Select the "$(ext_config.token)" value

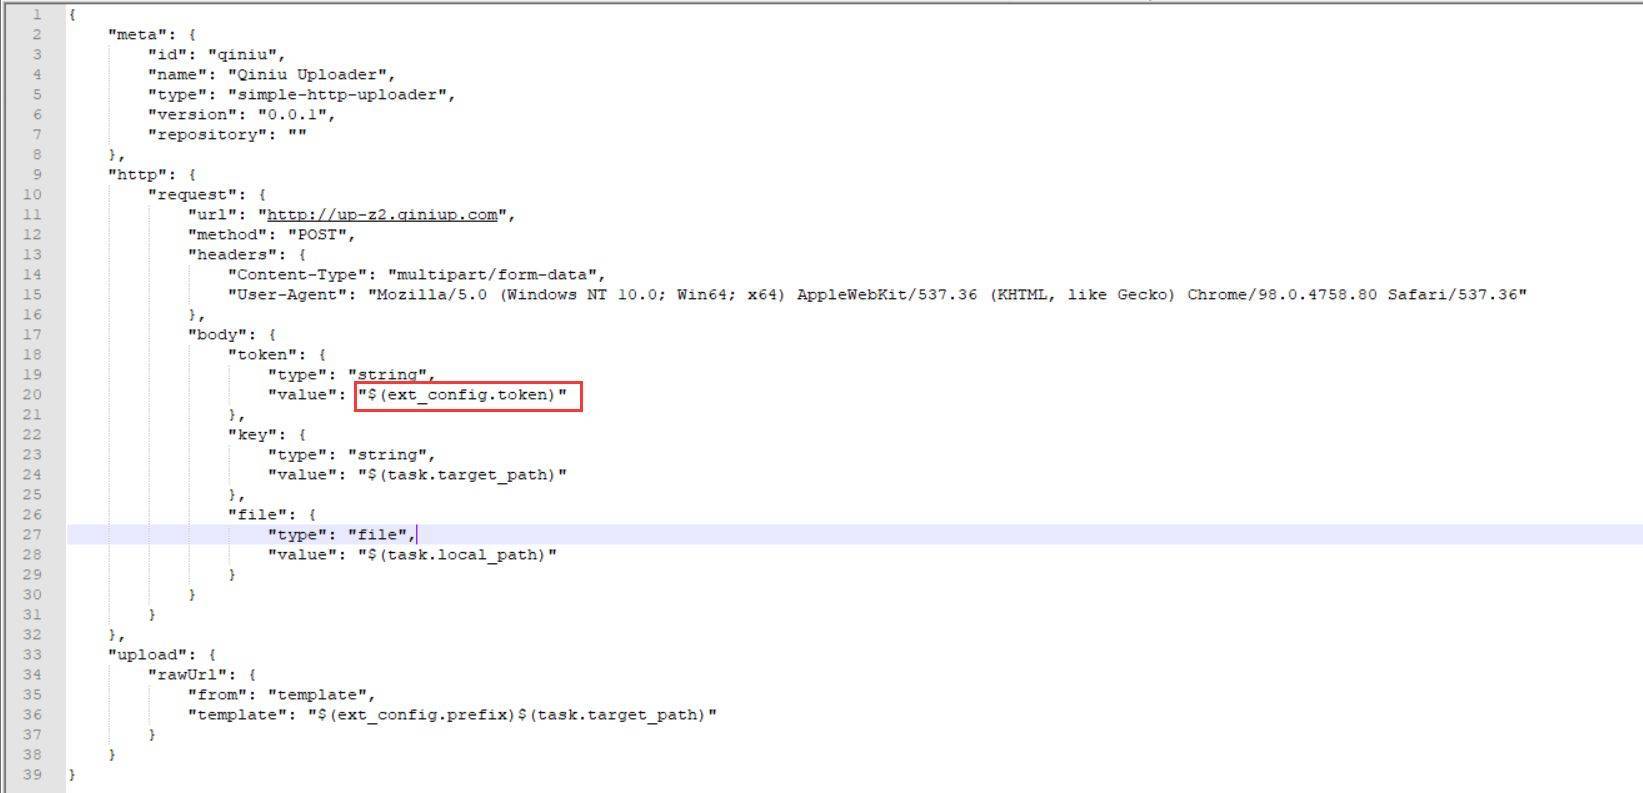(x=462, y=395)
